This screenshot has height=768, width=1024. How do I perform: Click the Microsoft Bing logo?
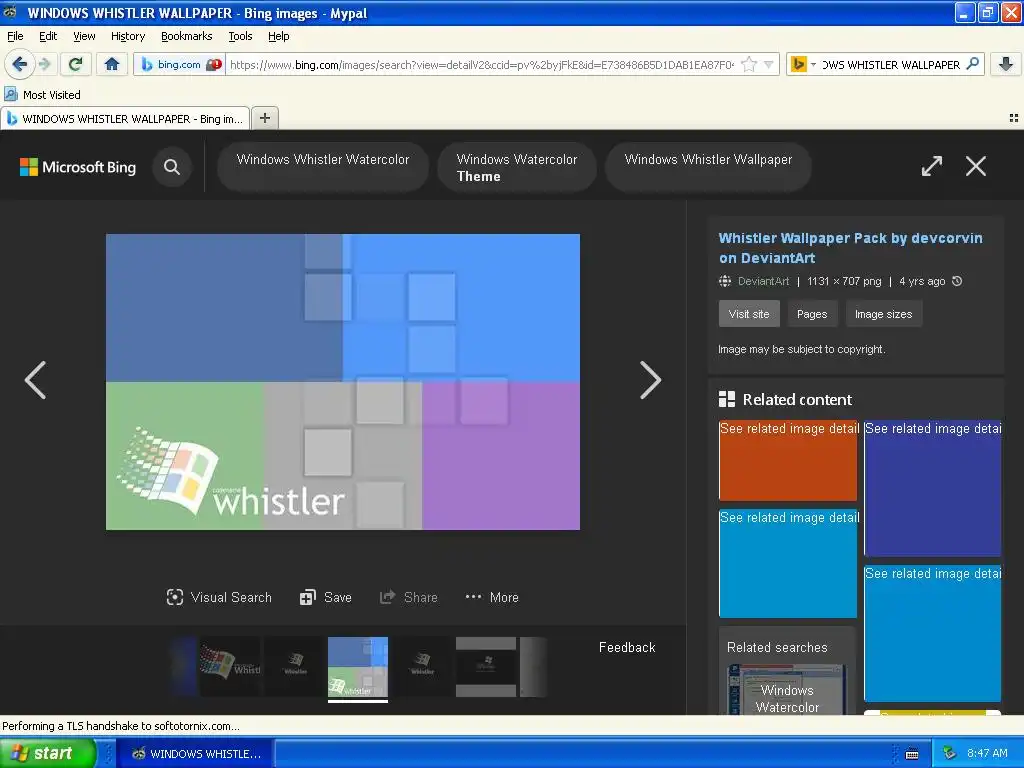78,167
